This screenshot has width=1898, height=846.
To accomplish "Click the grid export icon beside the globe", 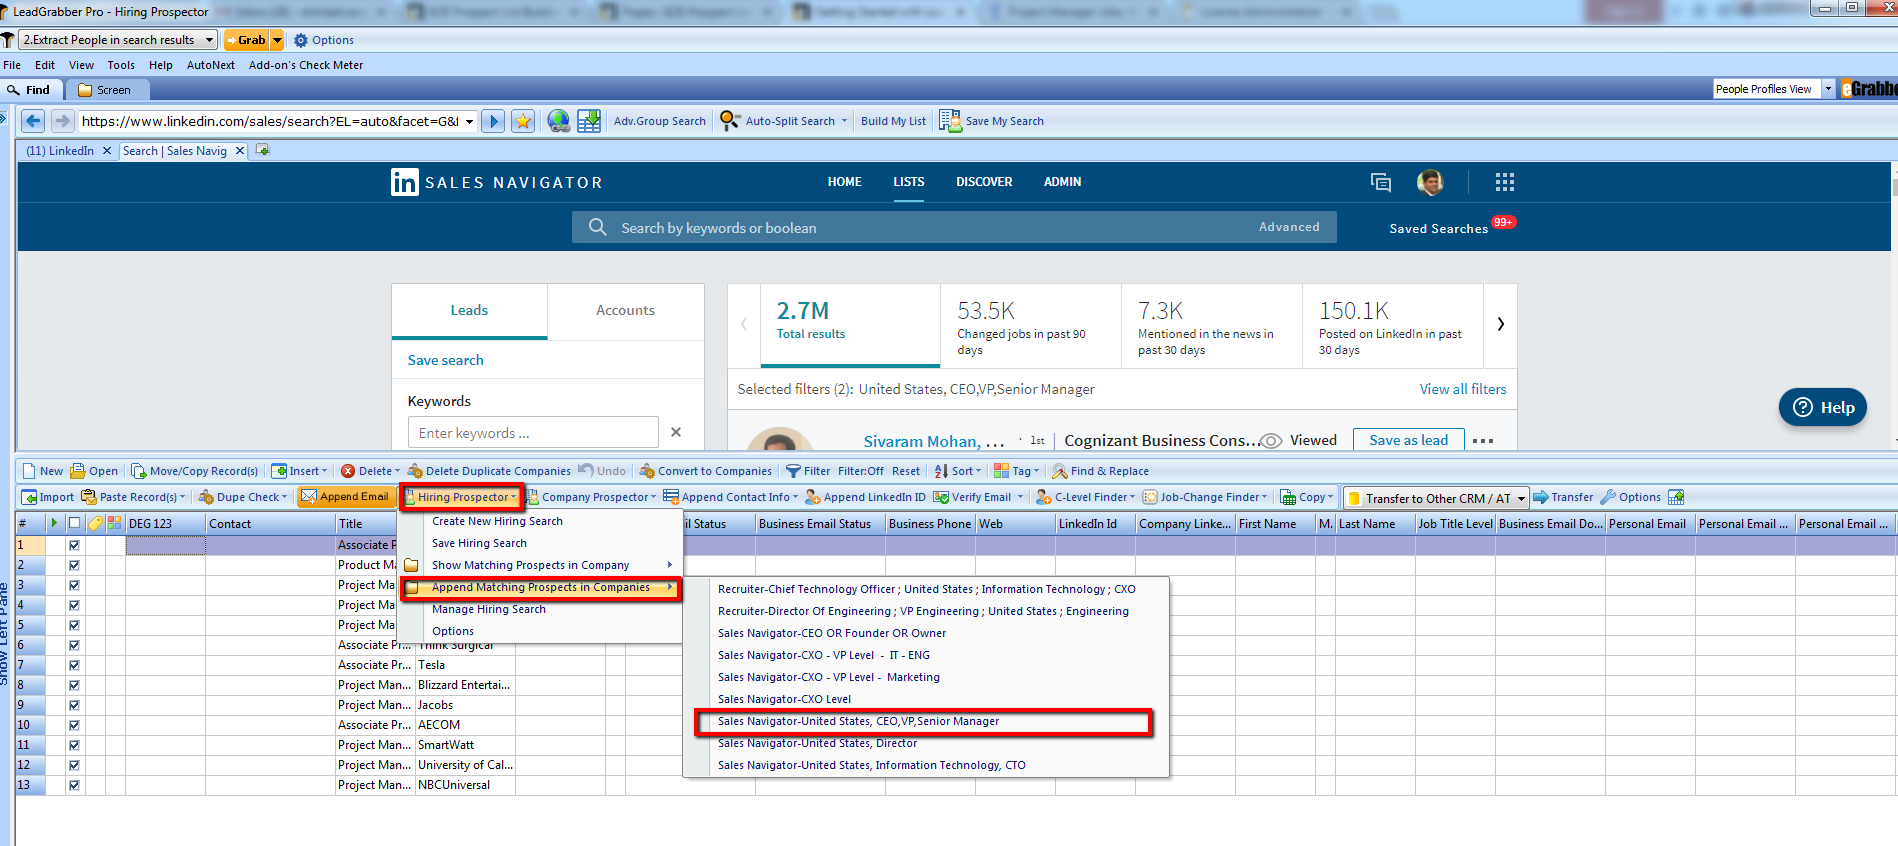I will pos(589,121).
